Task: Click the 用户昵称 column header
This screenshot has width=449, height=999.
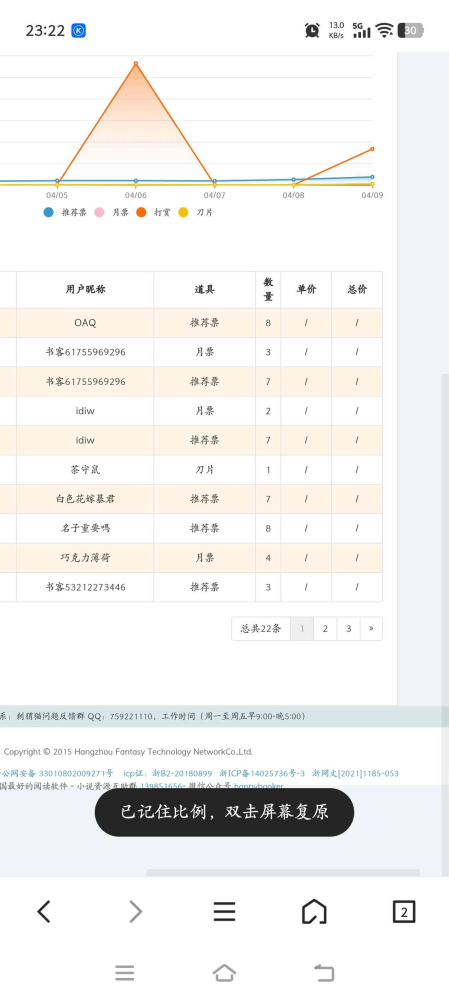Action: [x=85, y=289]
